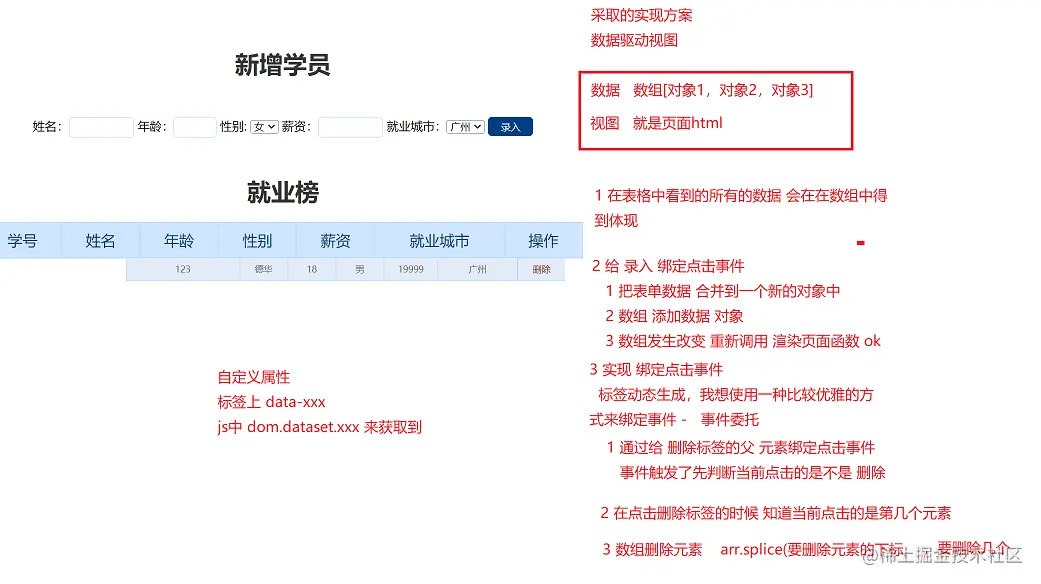Click the 就业城市 column header

[x=439, y=241]
